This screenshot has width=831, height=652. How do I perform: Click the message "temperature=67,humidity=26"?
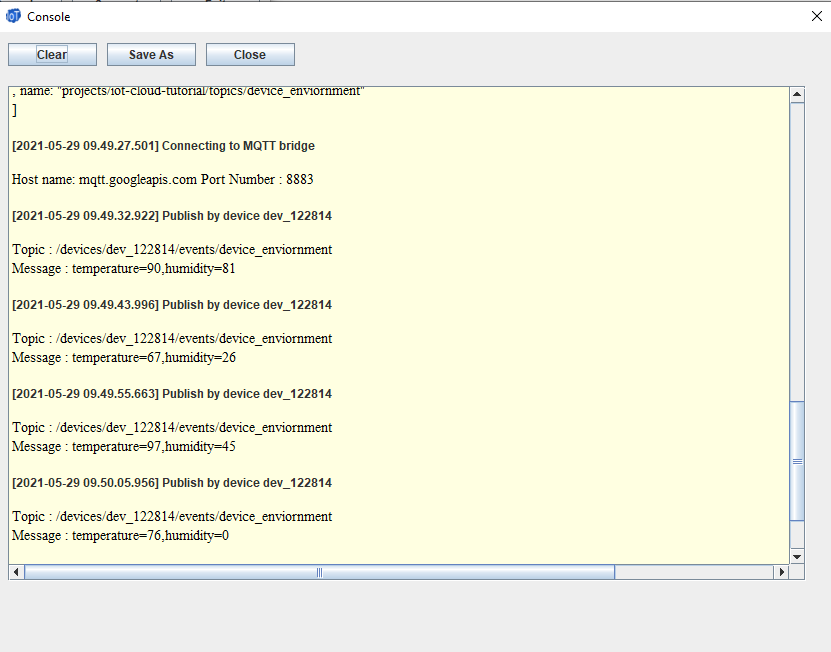click(124, 358)
